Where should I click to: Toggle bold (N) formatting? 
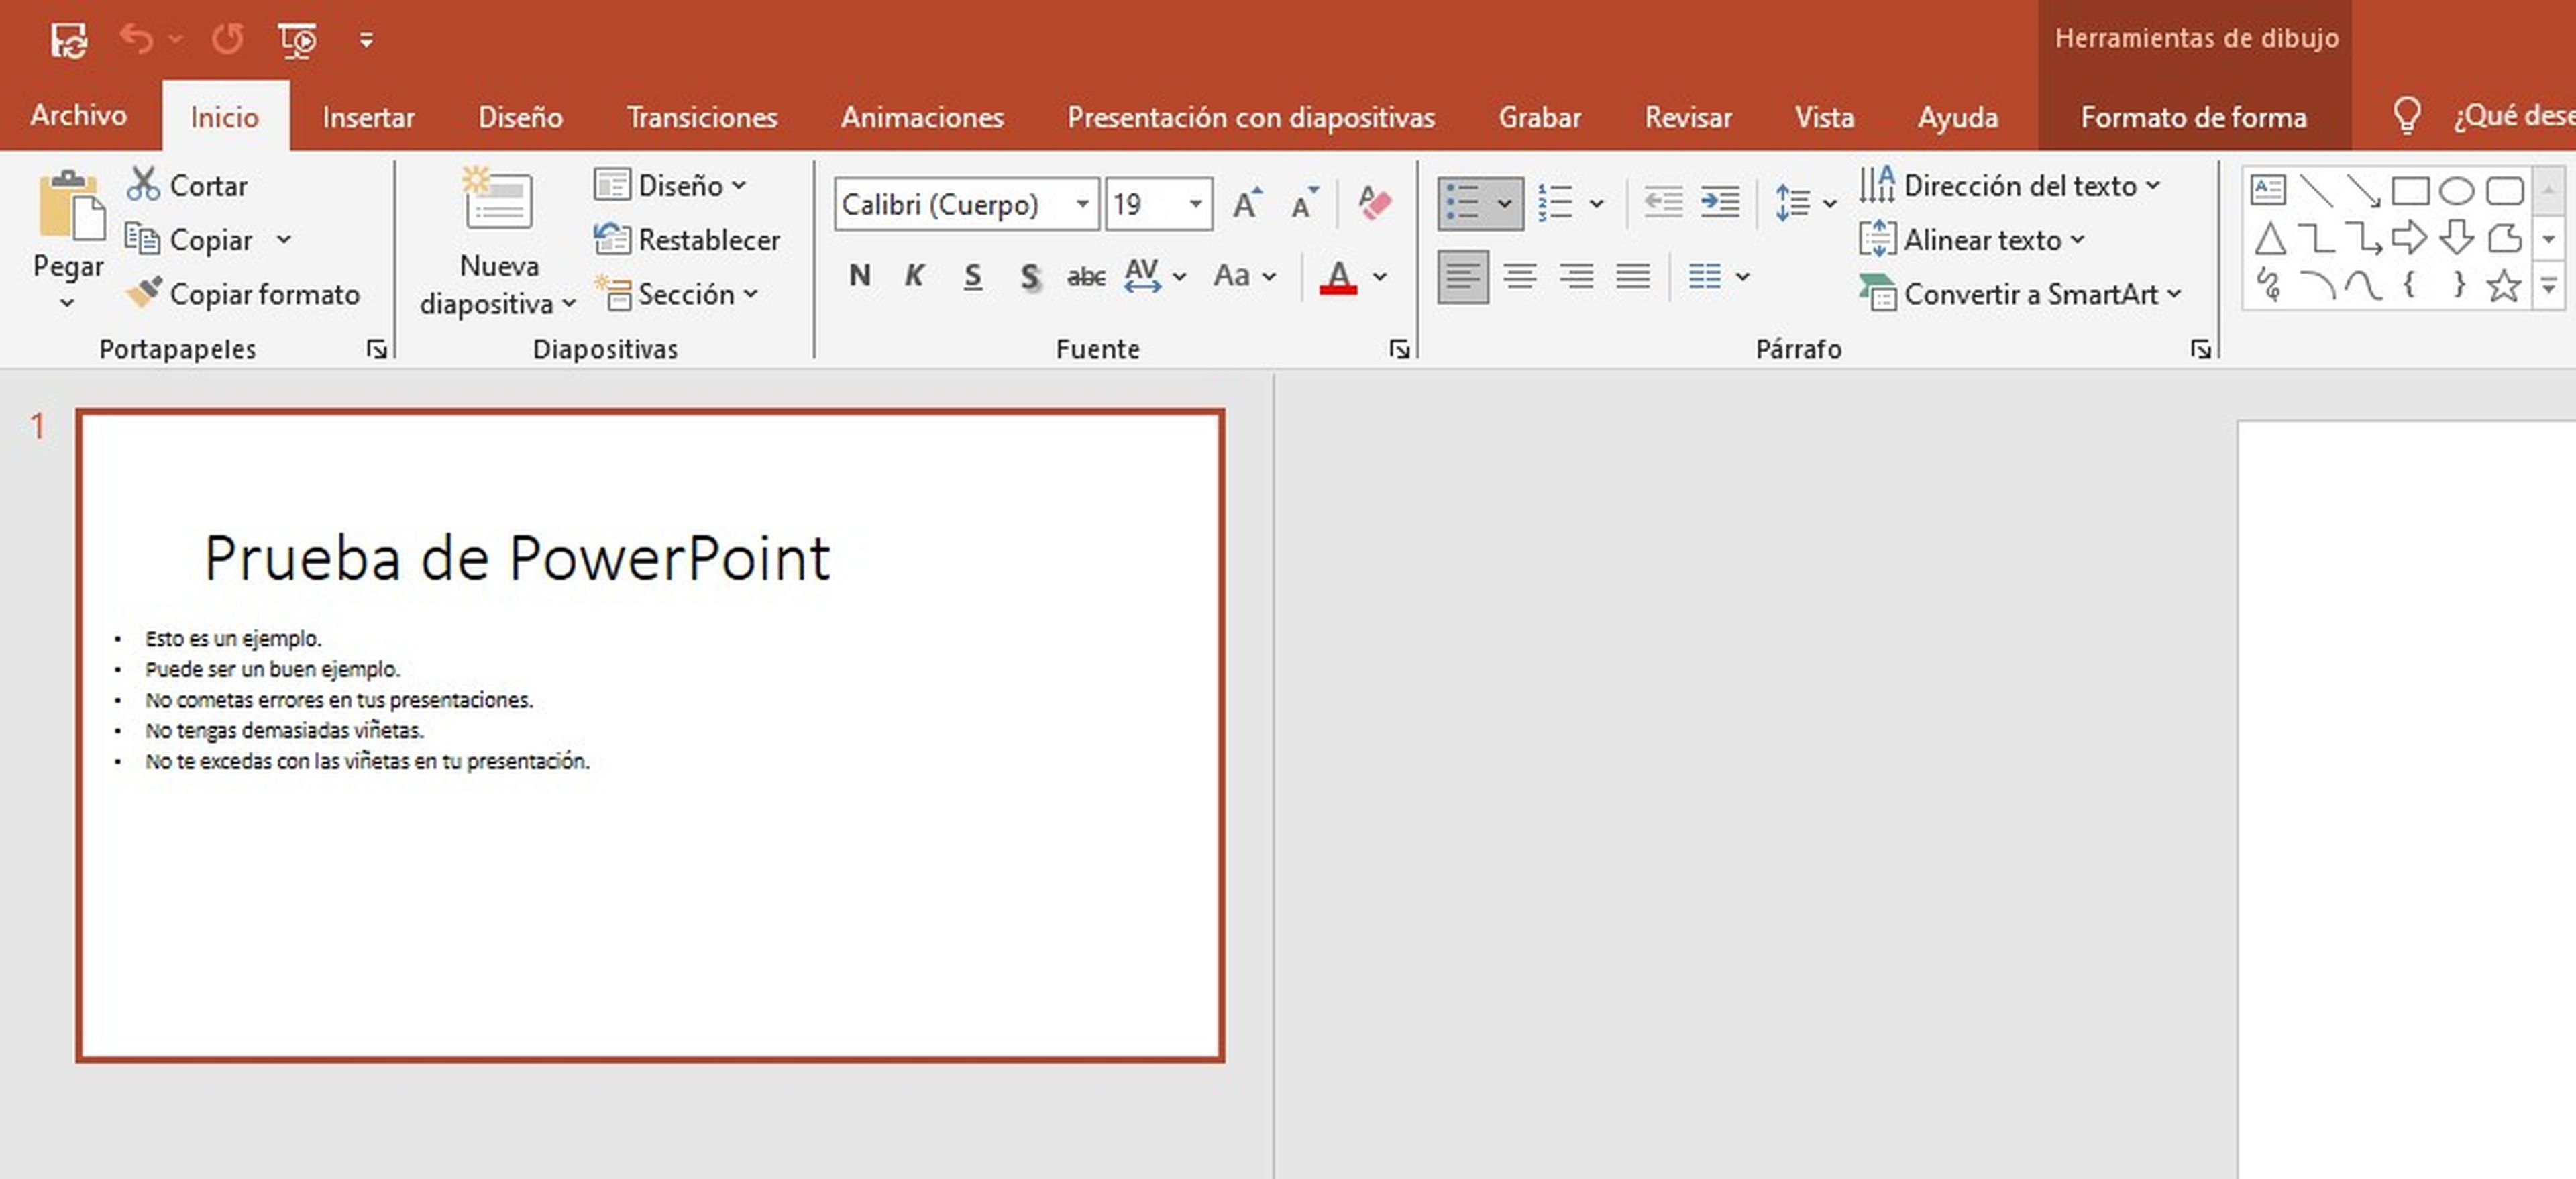point(859,276)
